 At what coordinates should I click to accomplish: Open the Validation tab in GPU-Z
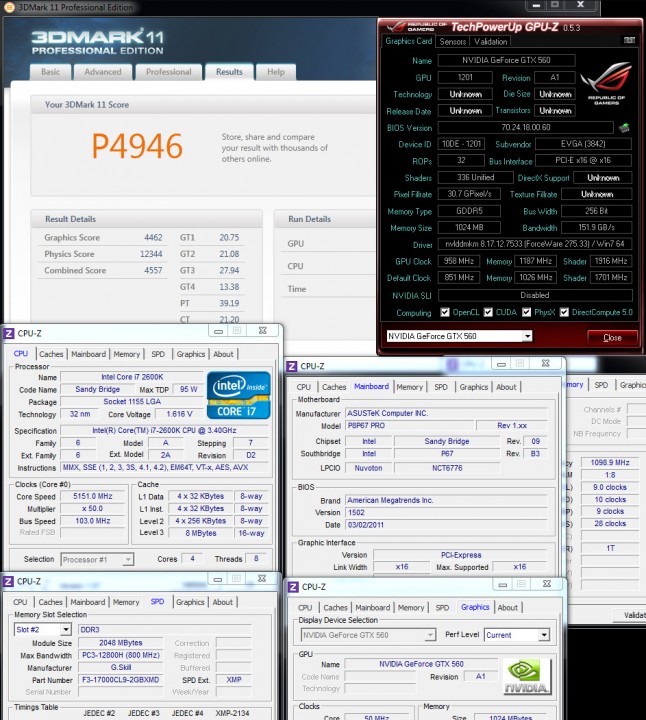[x=490, y=42]
